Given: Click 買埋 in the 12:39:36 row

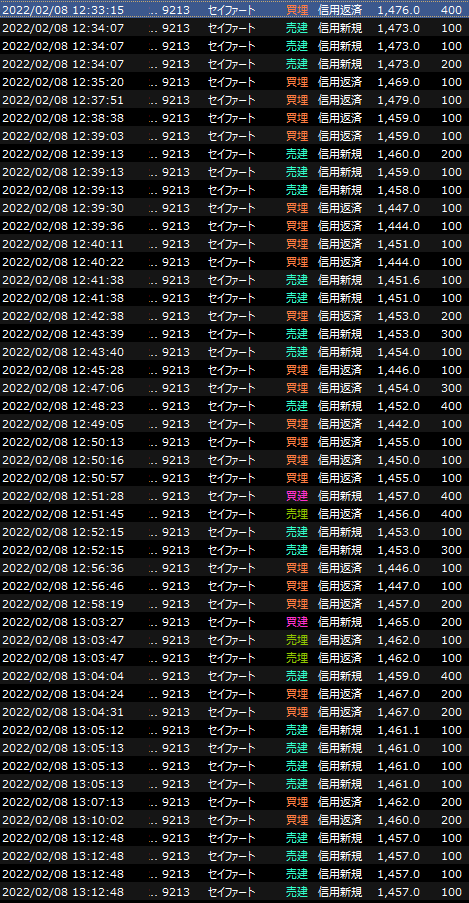Looking at the screenshot, I should click(x=297, y=226).
